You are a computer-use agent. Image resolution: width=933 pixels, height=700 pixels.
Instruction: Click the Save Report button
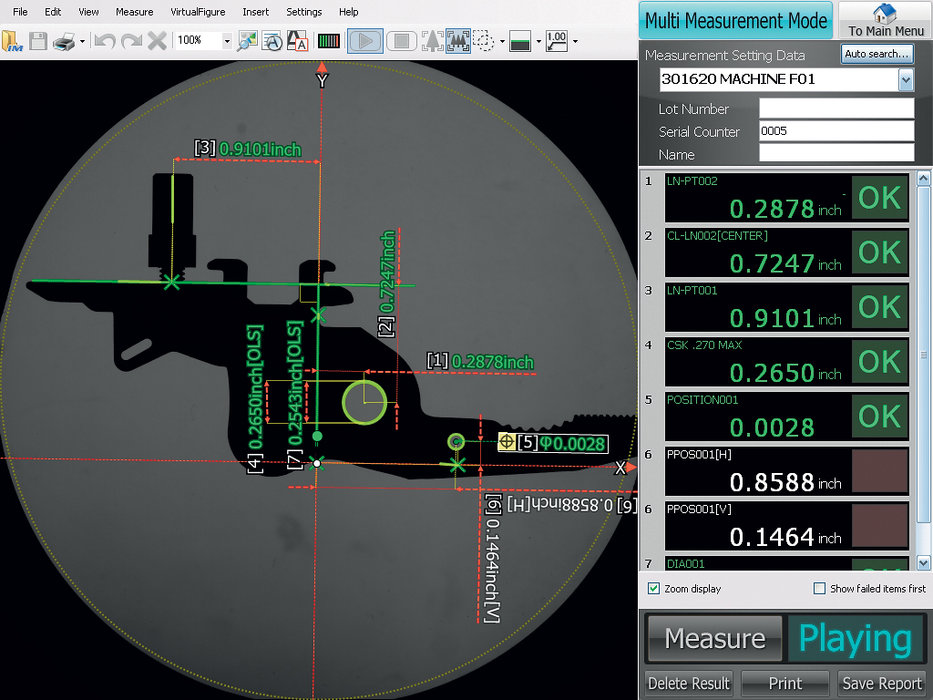(x=881, y=684)
